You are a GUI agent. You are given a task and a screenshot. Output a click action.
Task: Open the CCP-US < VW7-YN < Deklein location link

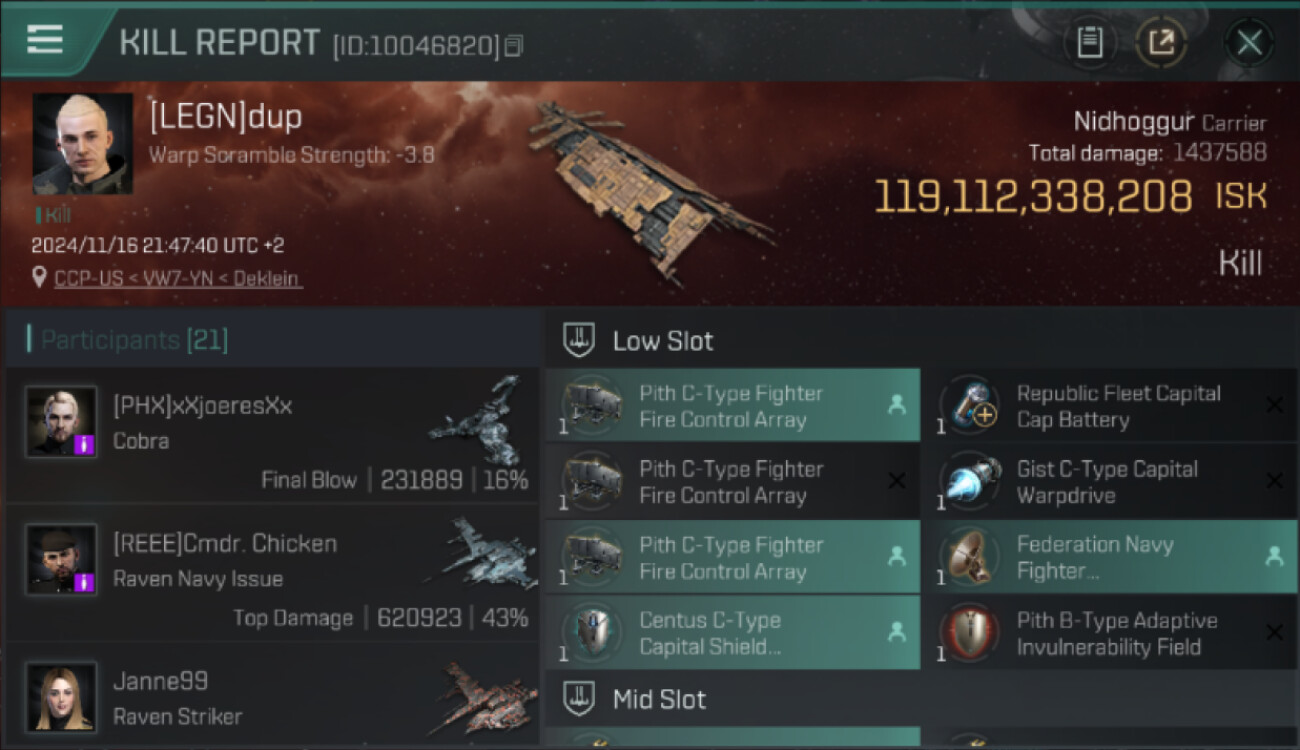178,279
